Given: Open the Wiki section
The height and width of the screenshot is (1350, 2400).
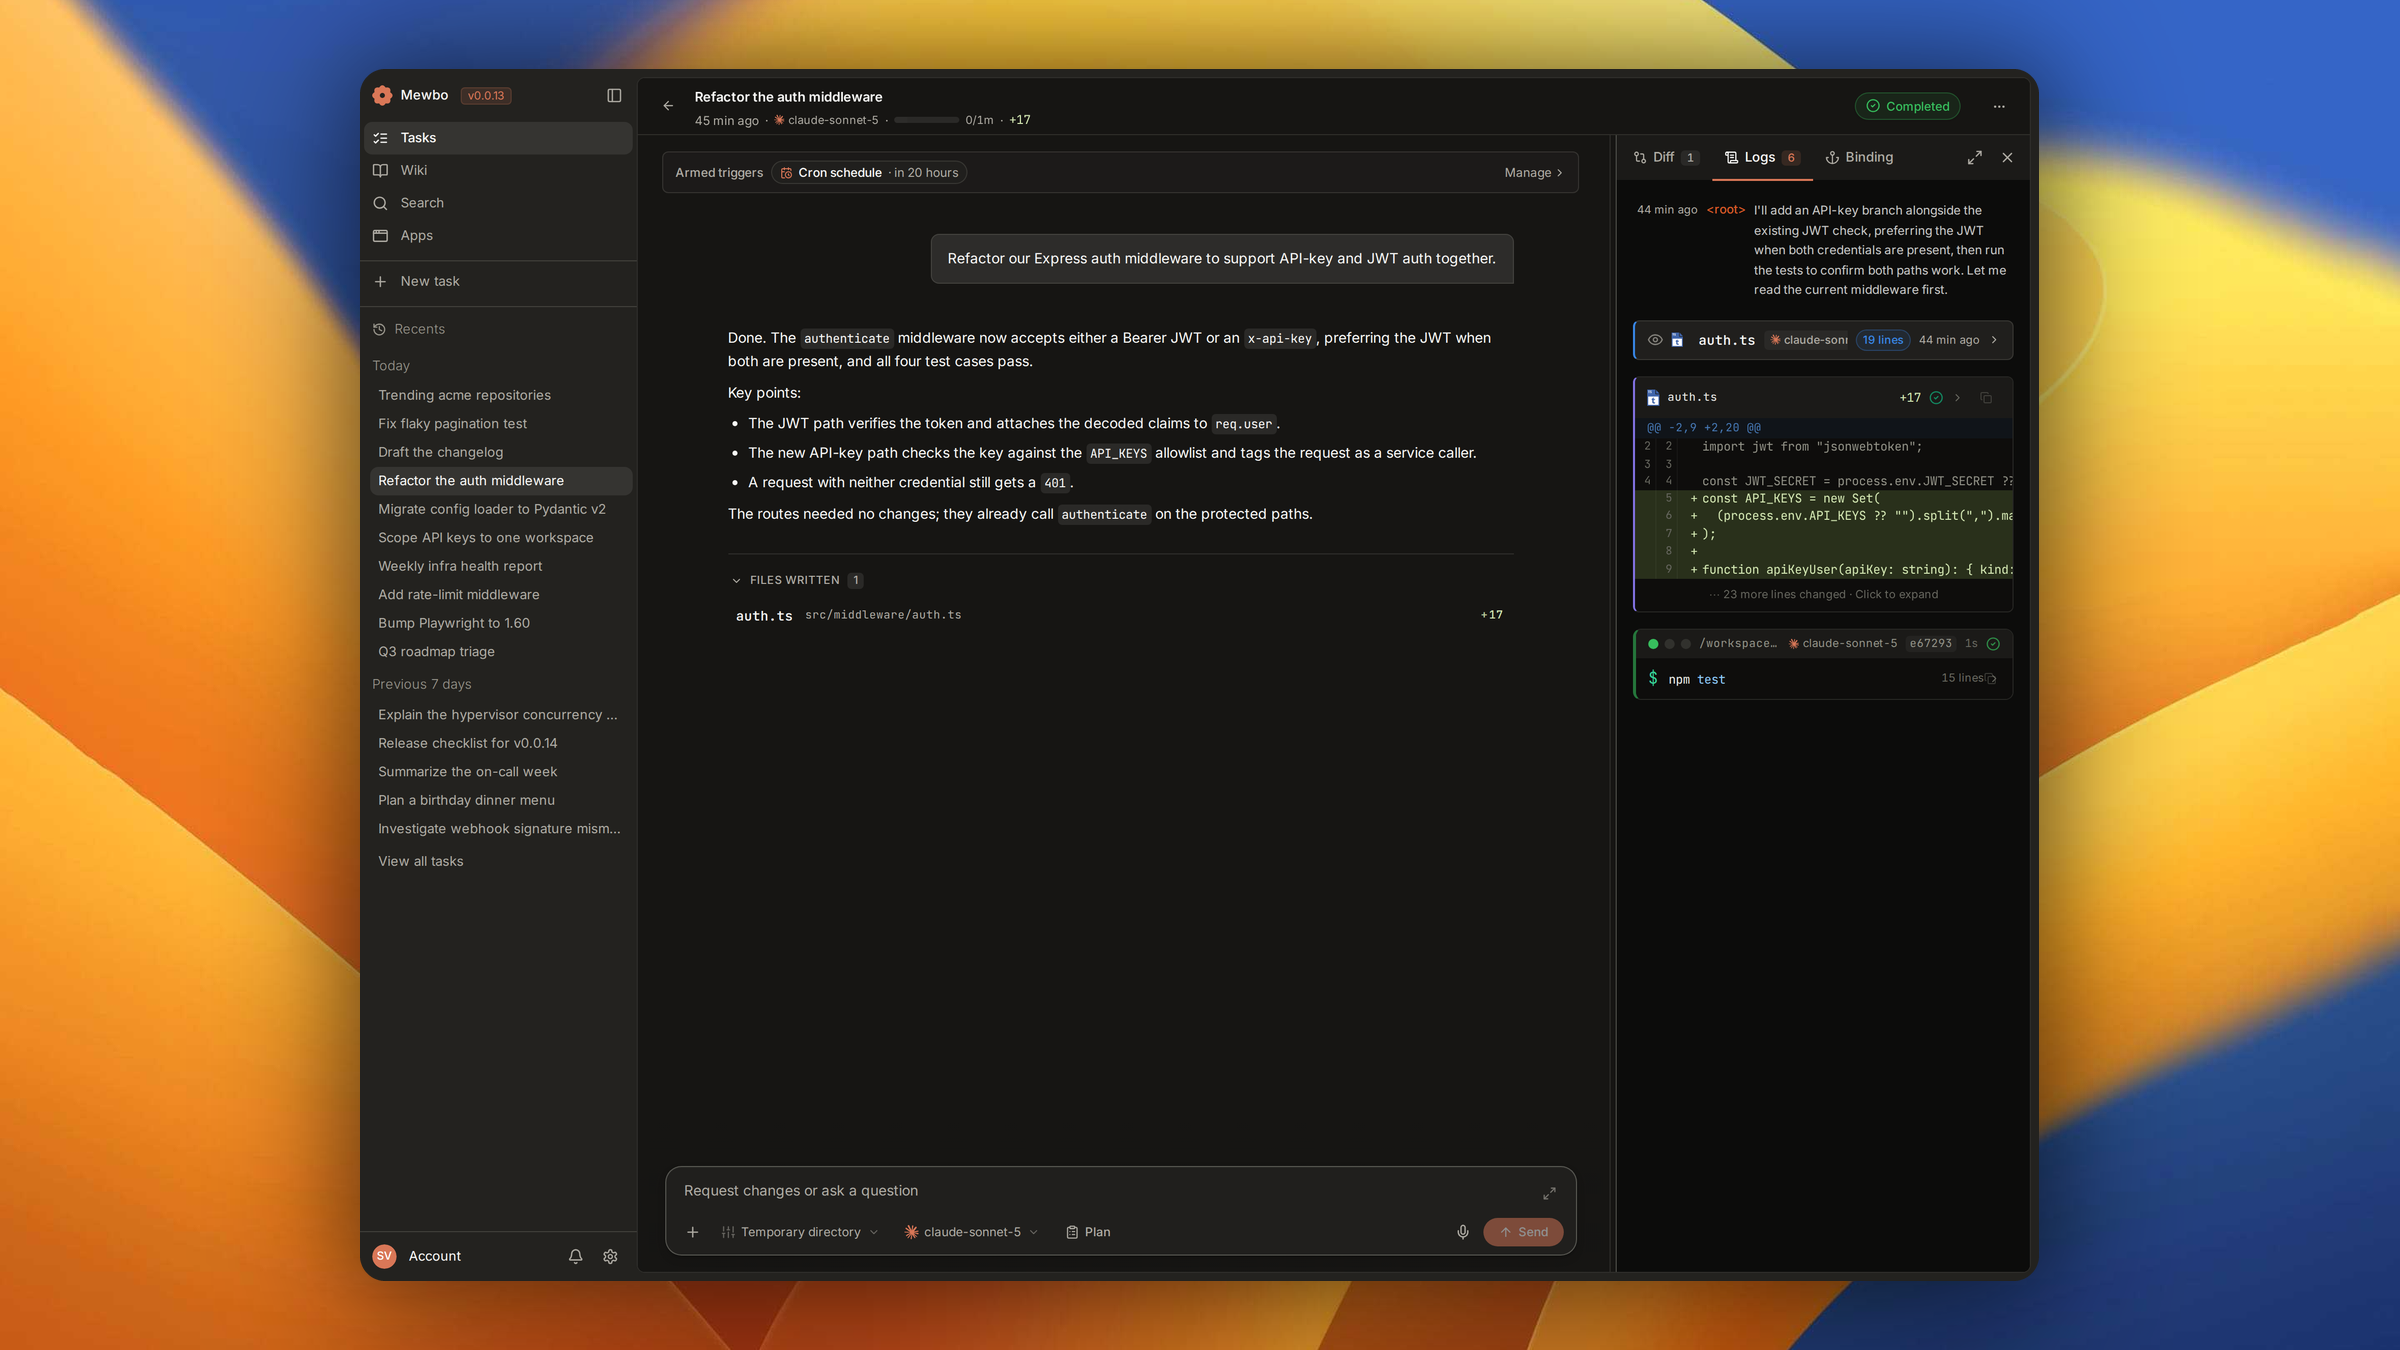Looking at the screenshot, I should [x=500, y=170].
